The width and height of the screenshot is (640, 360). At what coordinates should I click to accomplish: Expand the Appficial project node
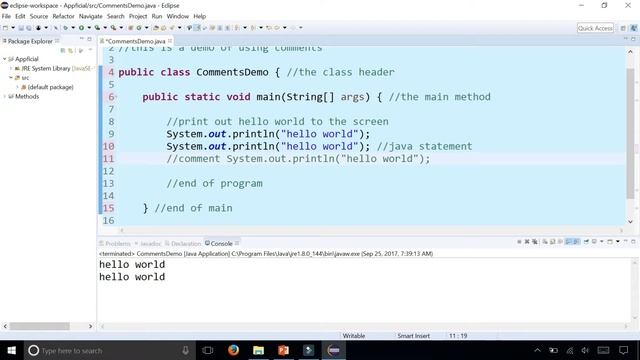pos(4,59)
